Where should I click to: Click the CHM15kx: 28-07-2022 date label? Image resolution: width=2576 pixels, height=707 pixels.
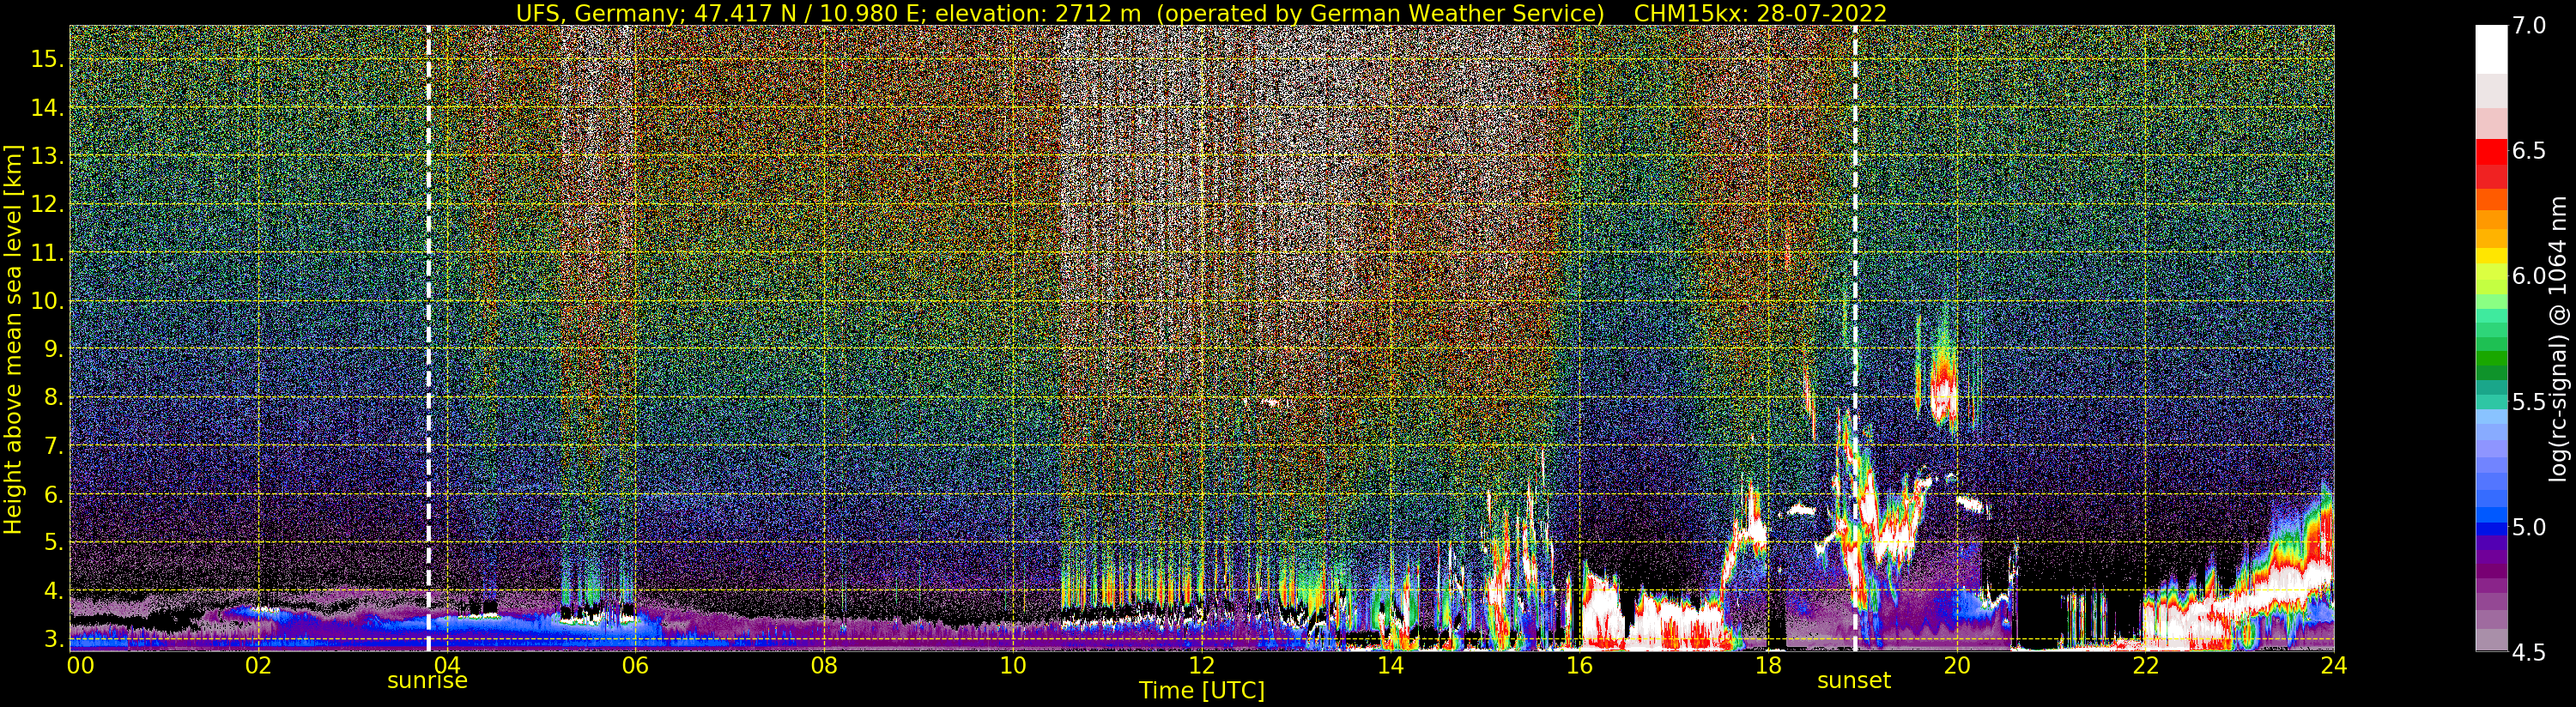1760,13
